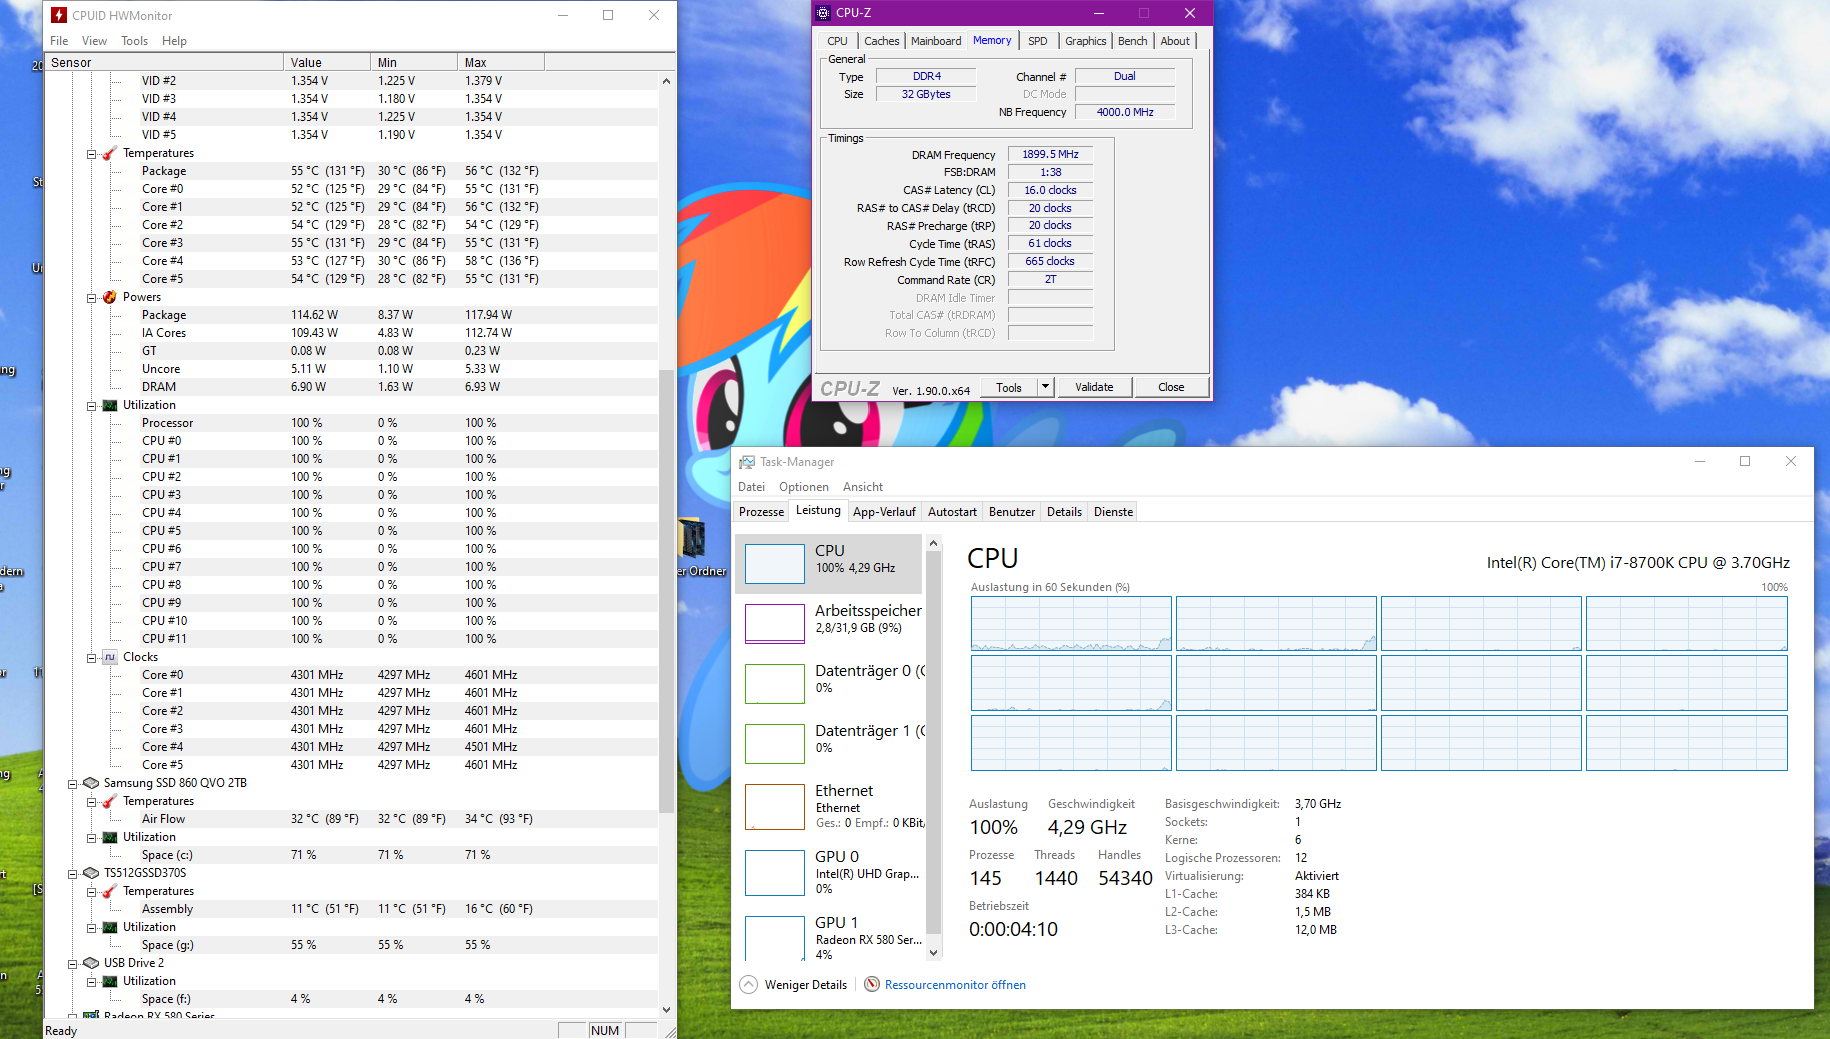Switch to the App-Verlauf tab
The height and width of the screenshot is (1039, 1830).
(x=884, y=512)
